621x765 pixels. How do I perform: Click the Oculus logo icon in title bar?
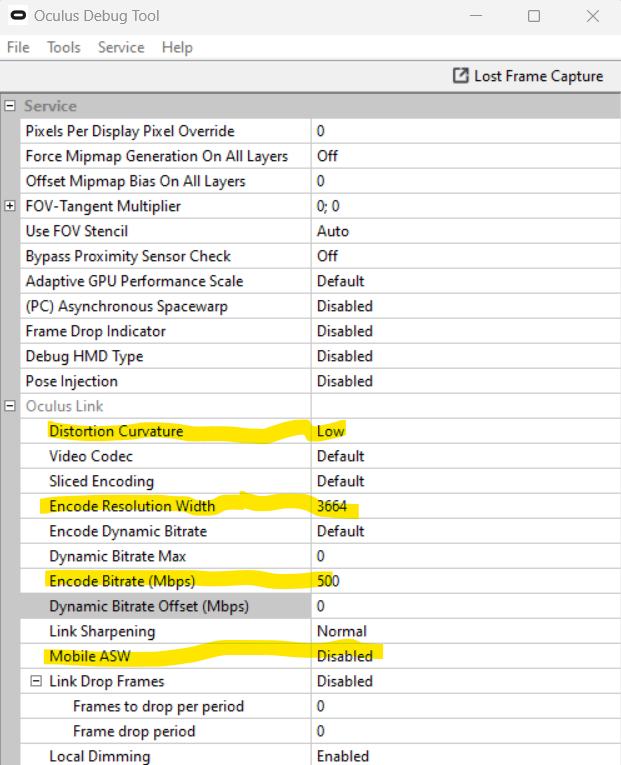(19, 16)
